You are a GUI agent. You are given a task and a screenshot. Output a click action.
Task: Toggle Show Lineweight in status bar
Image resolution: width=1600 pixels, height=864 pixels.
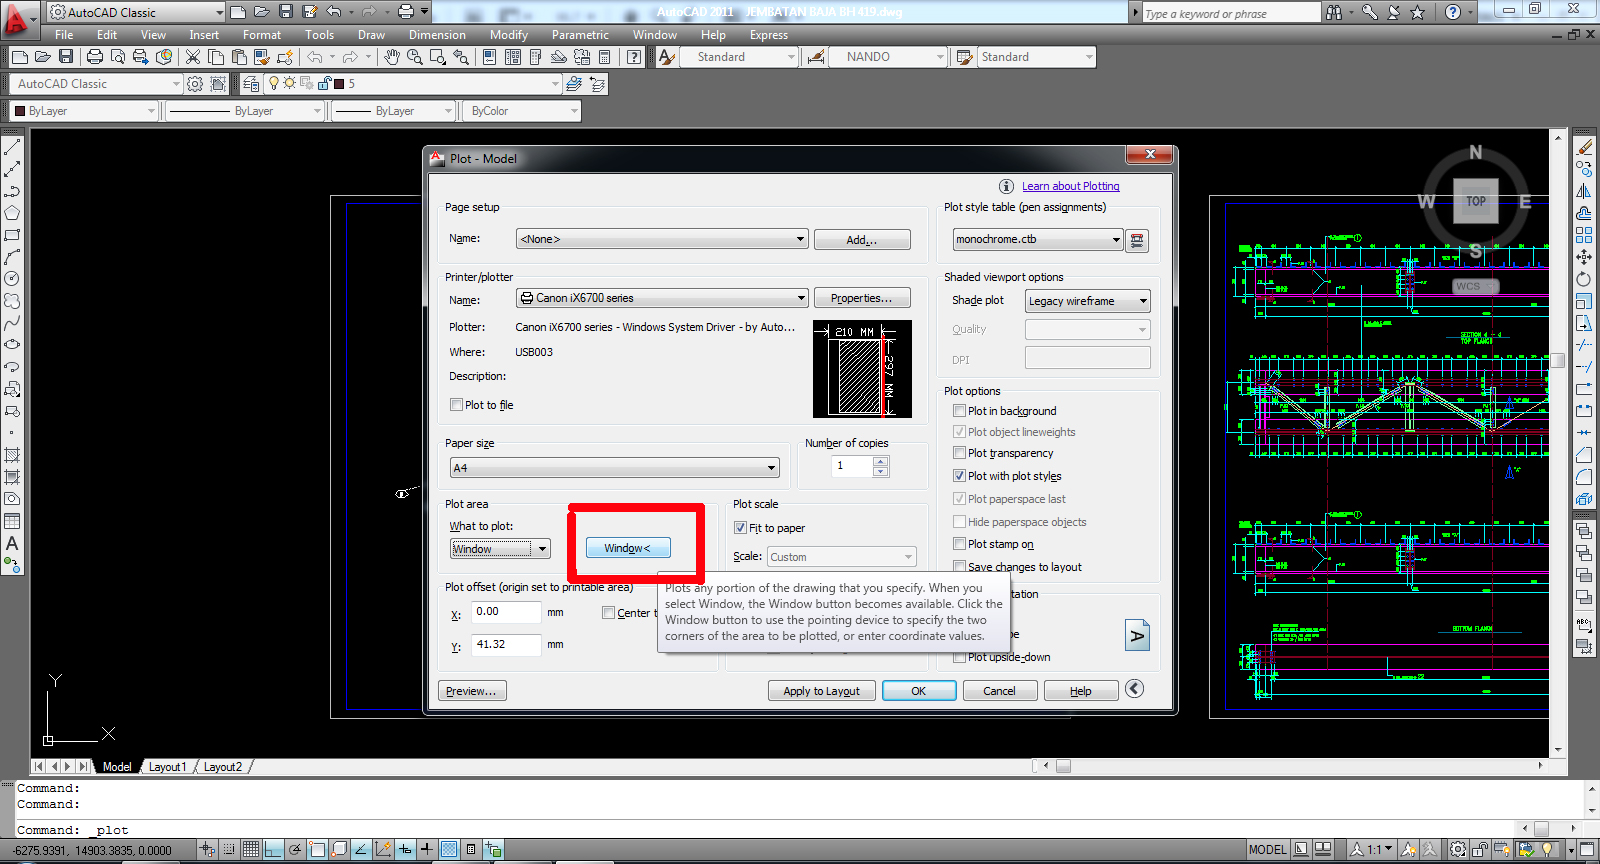pyautogui.click(x=427, y=850)
